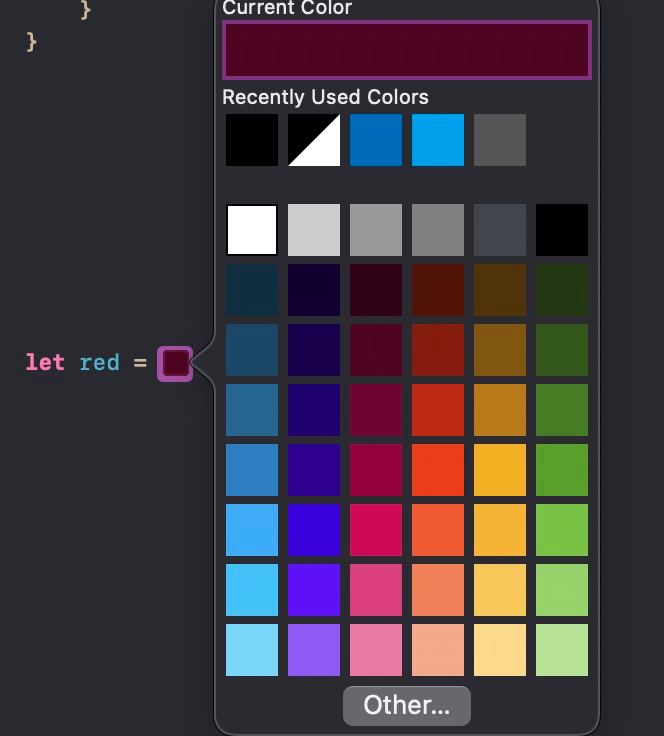Viewport: 664px width, 736px height.
Task: Select the pale green swatch in bottom row
Action: coord(562,650)
